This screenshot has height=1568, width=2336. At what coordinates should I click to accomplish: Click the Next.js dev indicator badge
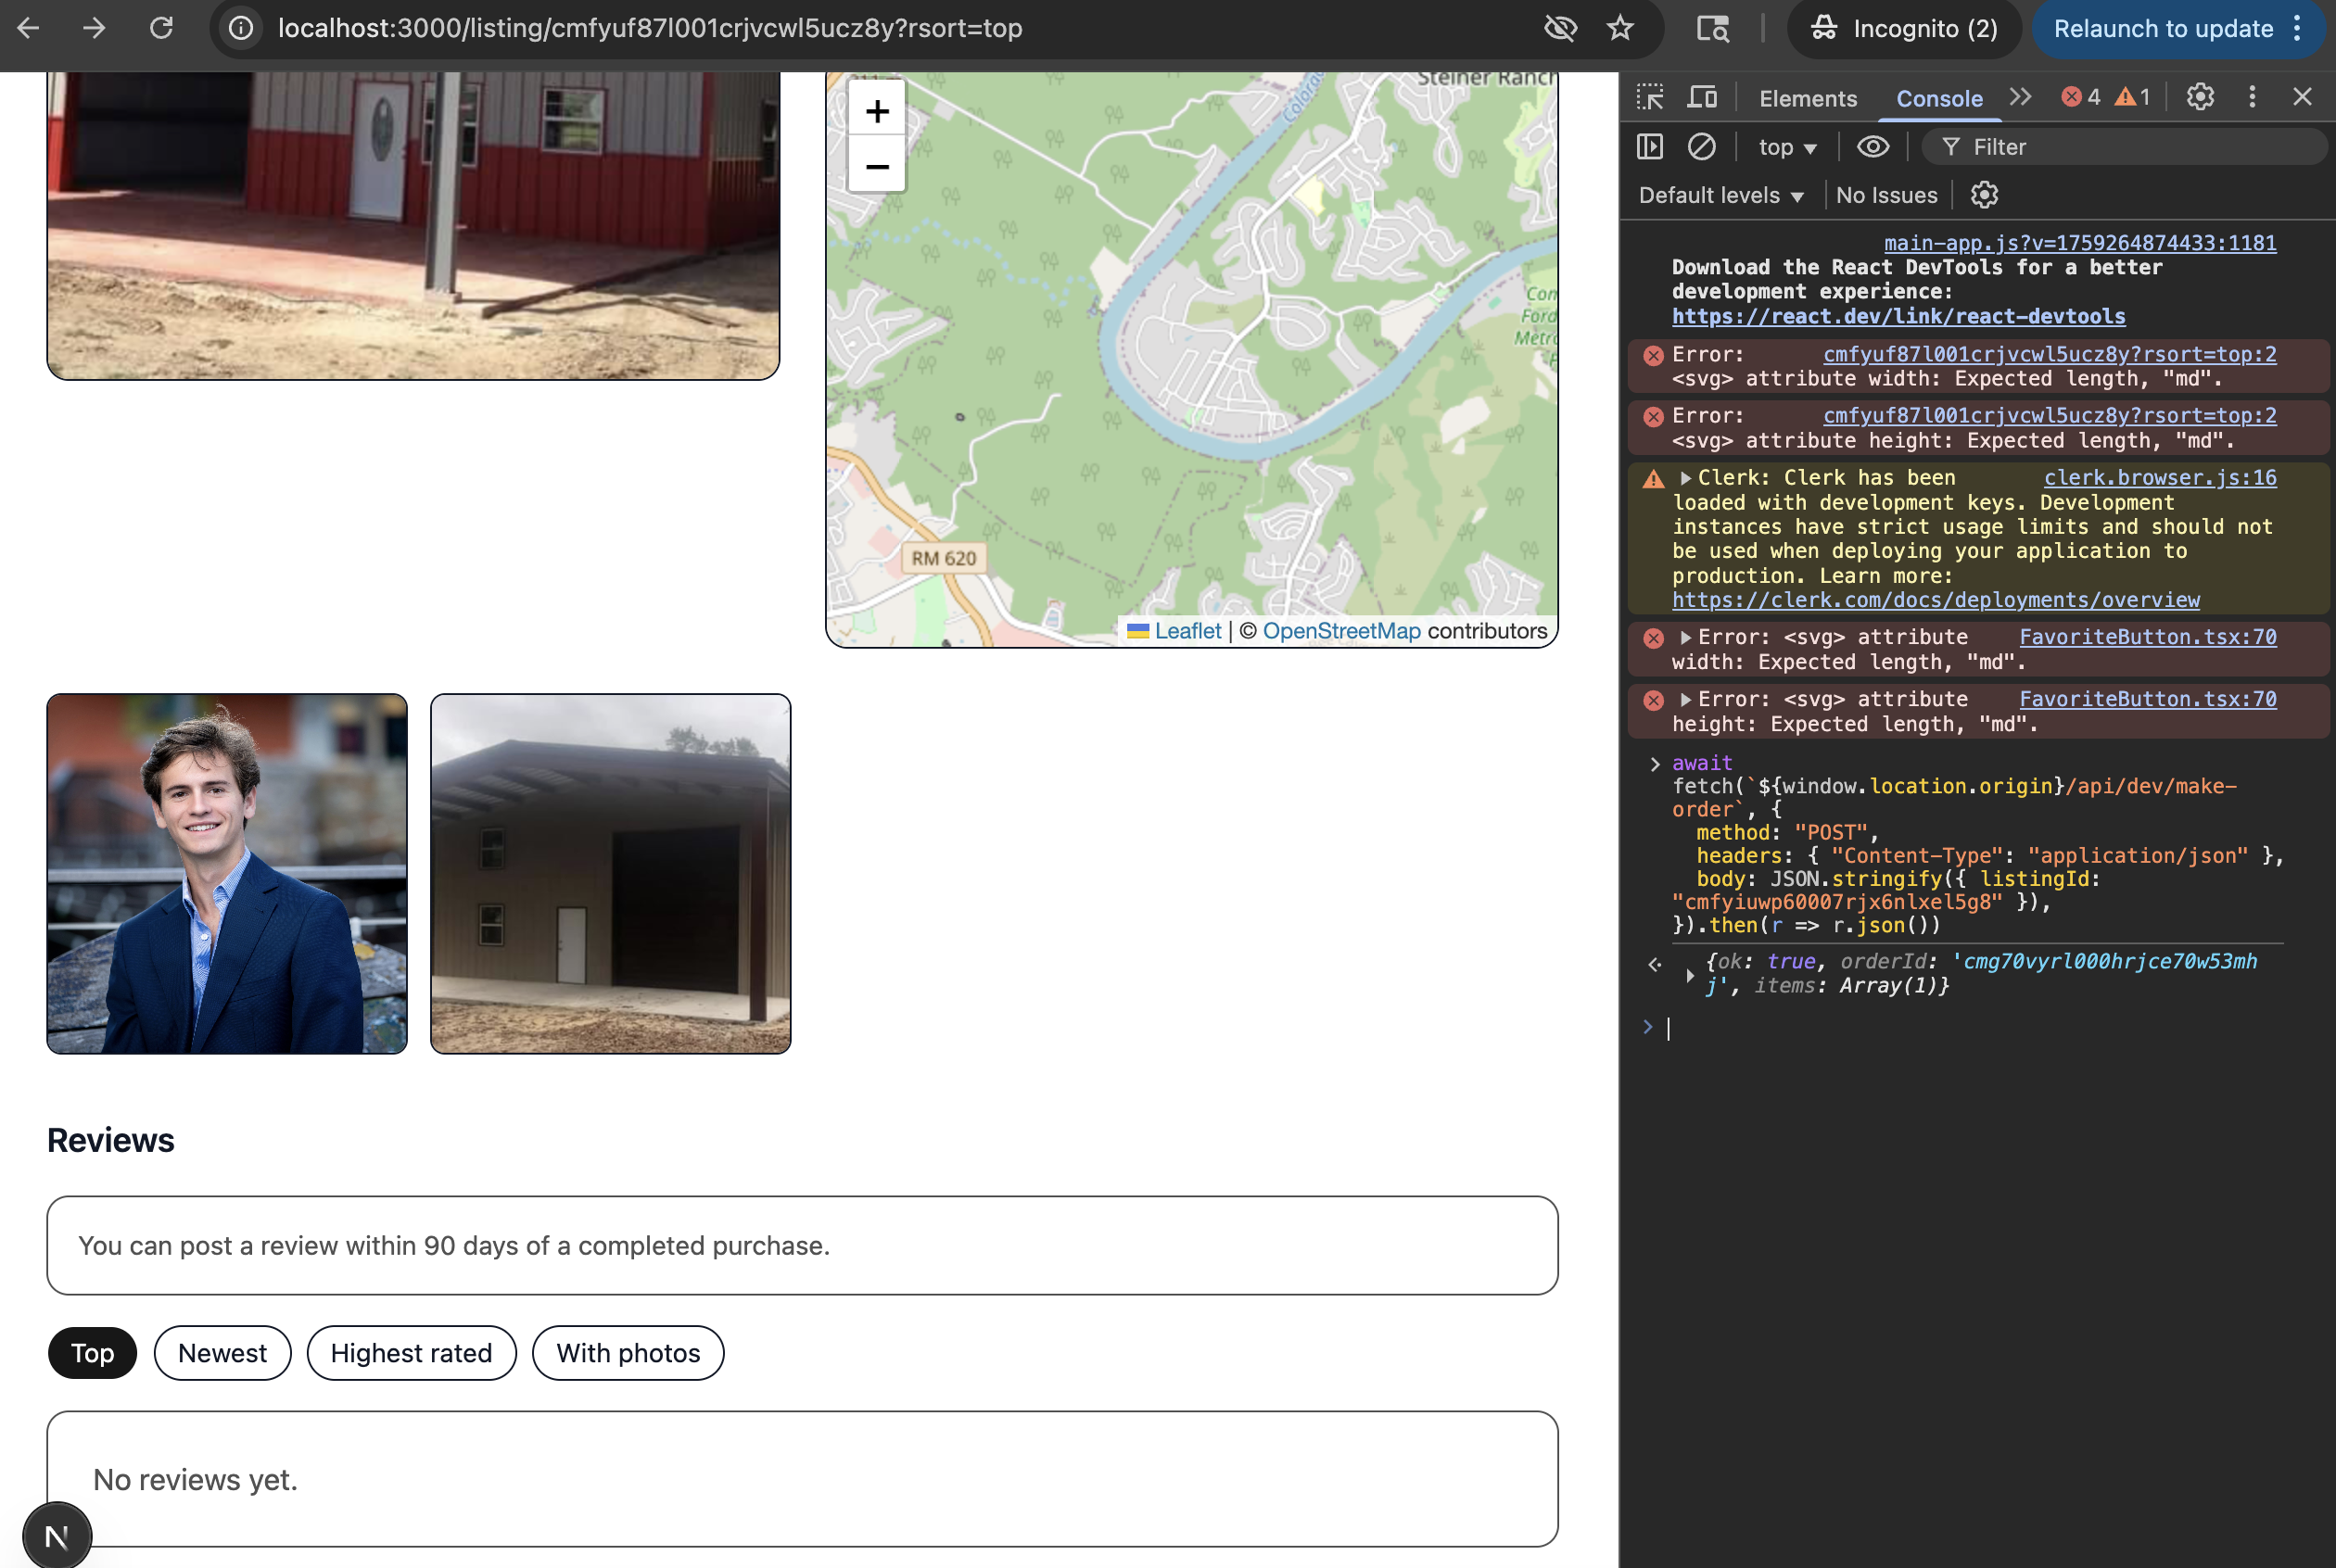57,1536
